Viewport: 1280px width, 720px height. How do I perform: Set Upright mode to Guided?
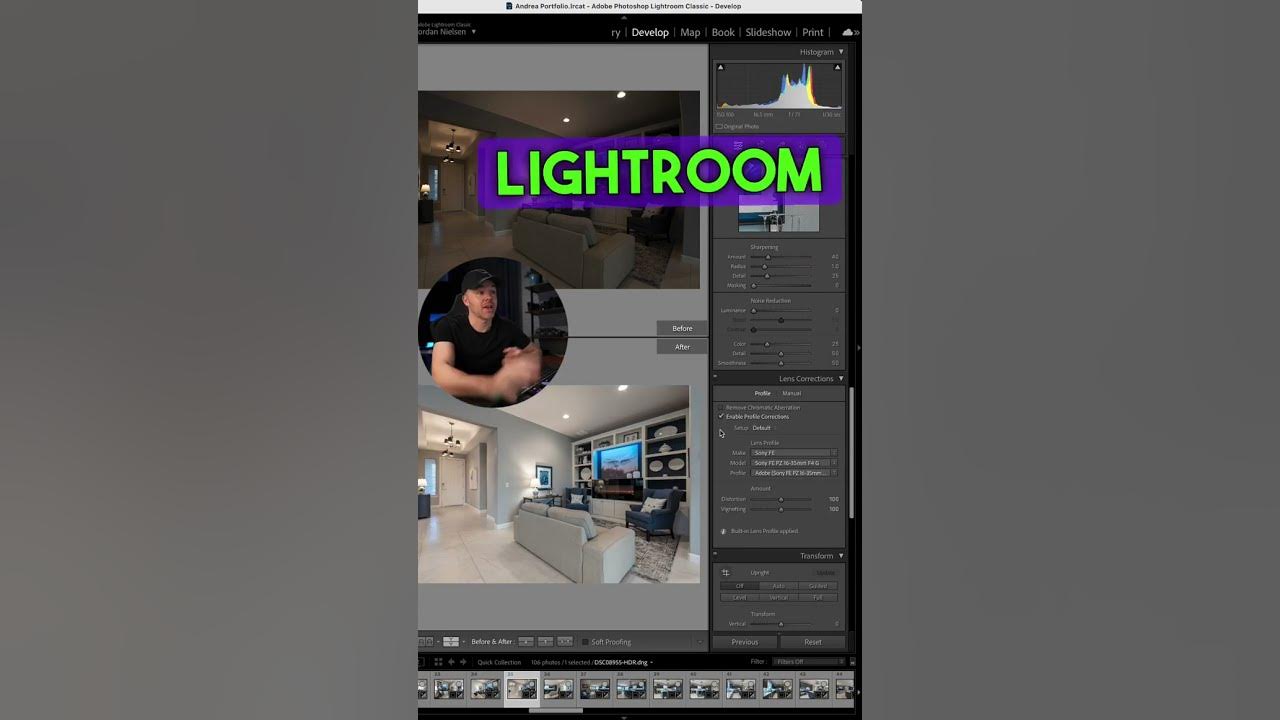click(x=818, y=586)
